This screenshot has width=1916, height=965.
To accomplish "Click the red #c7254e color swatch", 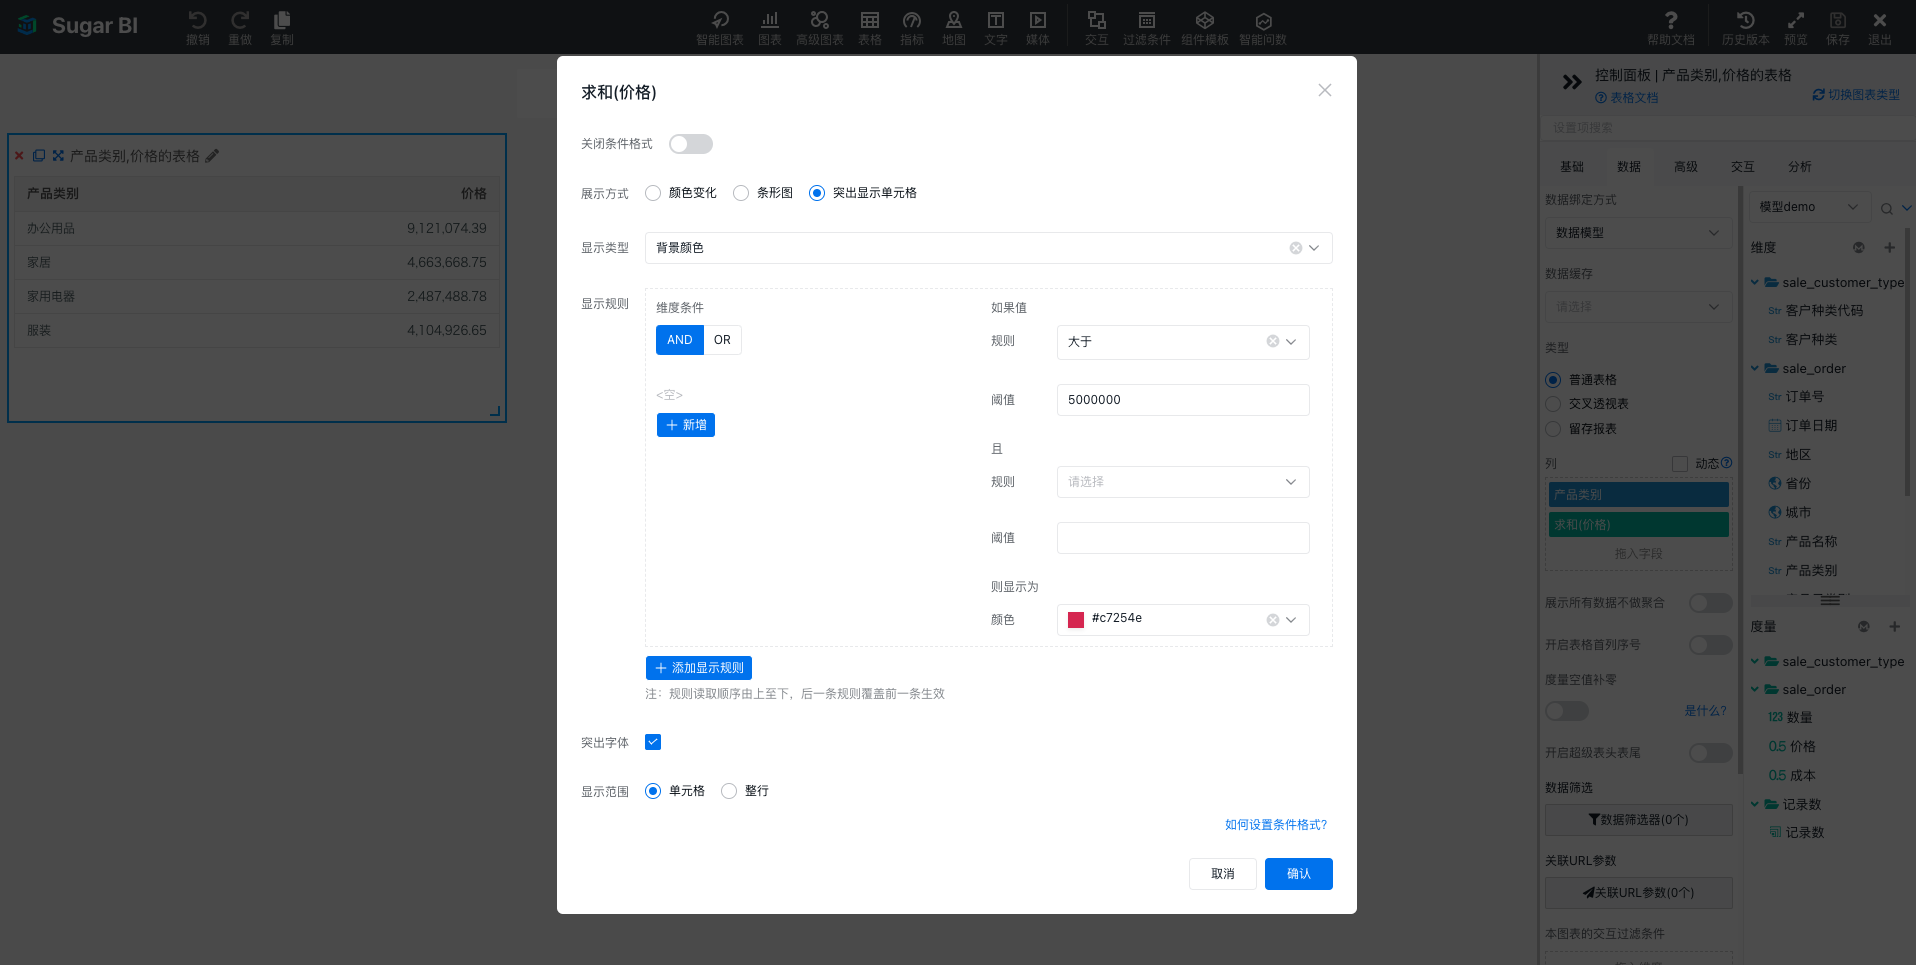I will 1076,620.
